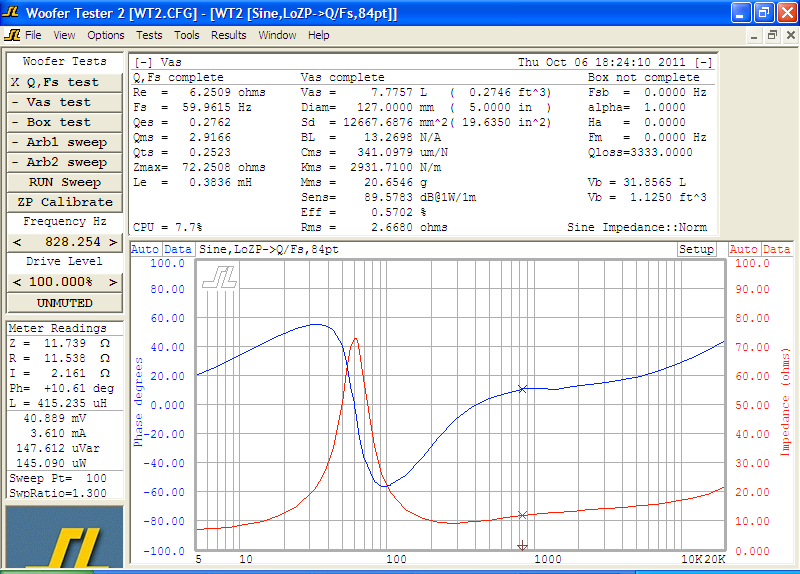Click the Fs = 59.9615 Hz value
This screenshot has width=800, height=574.
coord(192,107)
